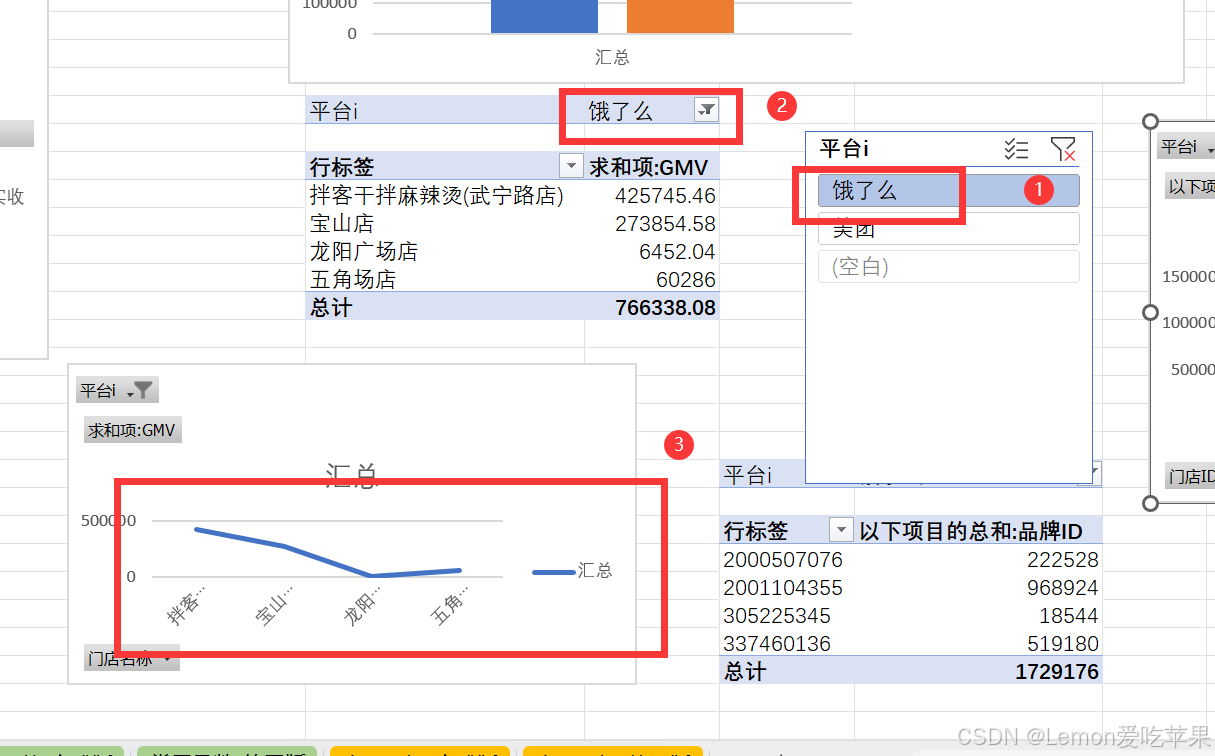Image resolution: width=1215 pixels, height=756 pixels.
Task: Click the 以下项目的总和:品牌ID header cell
Action: point(978,530)
